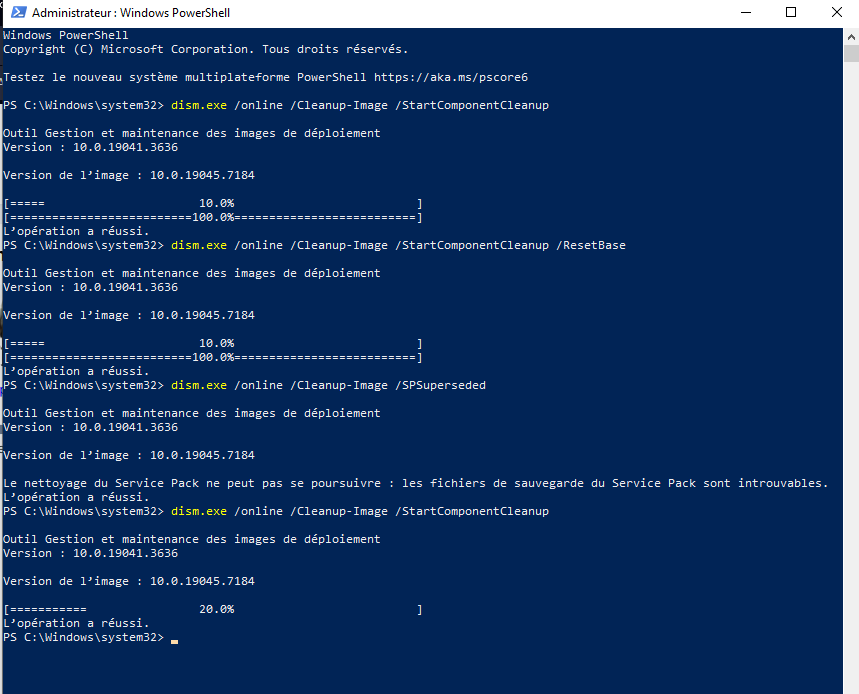This screenshot has width=859, height=694.
Task: Click the dism command ending with /ResetBase
Action: pyautogui.click(x=398, y=245)
